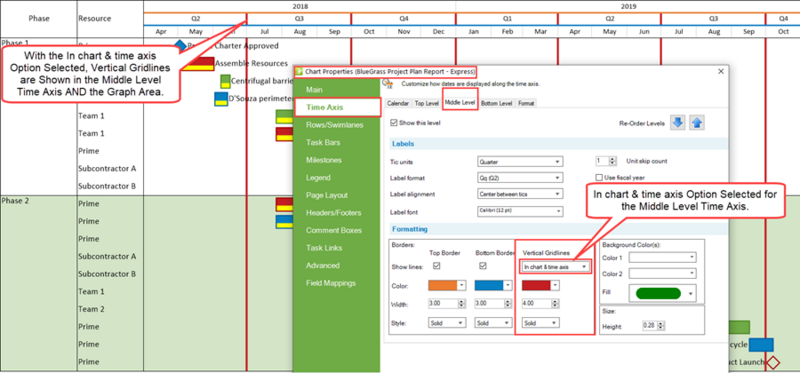Open the Field Mappings section
Image resolution: width=800 pixels, height=373 pixels.
(331, 283)
